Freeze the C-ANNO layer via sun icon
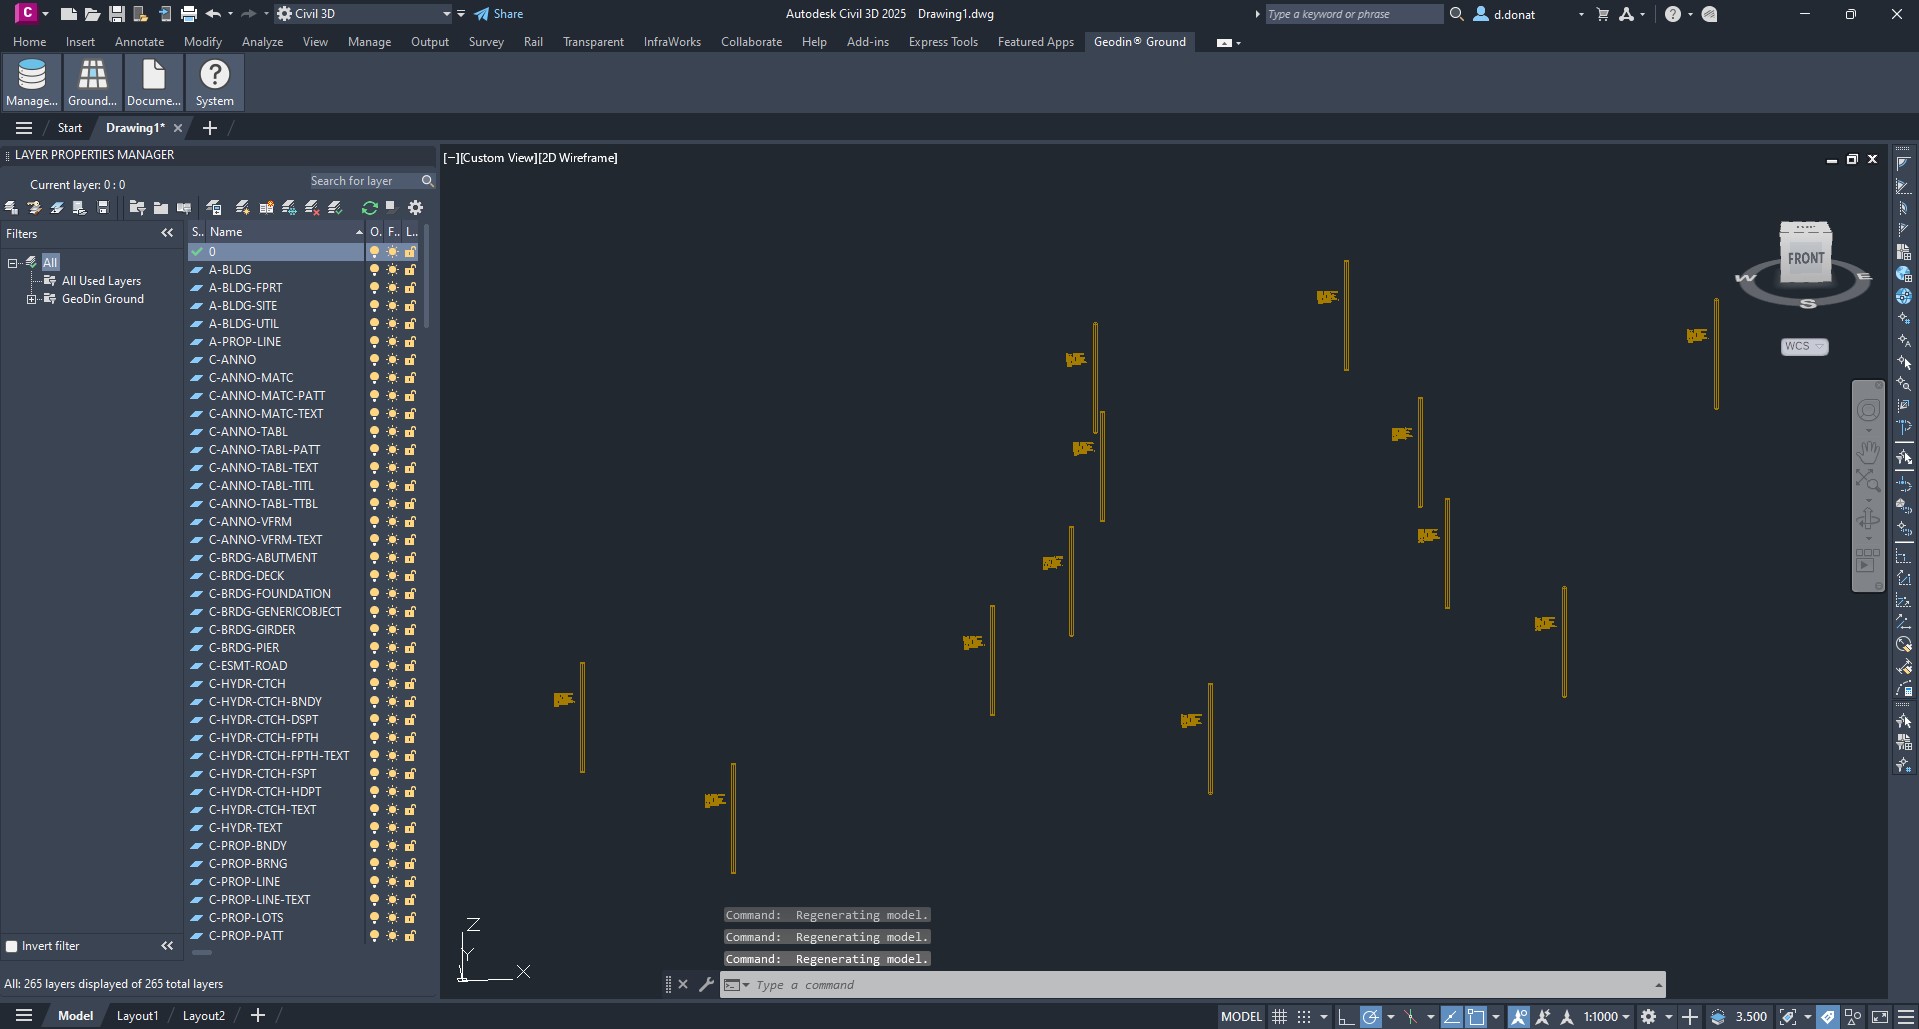 (392, 360)
